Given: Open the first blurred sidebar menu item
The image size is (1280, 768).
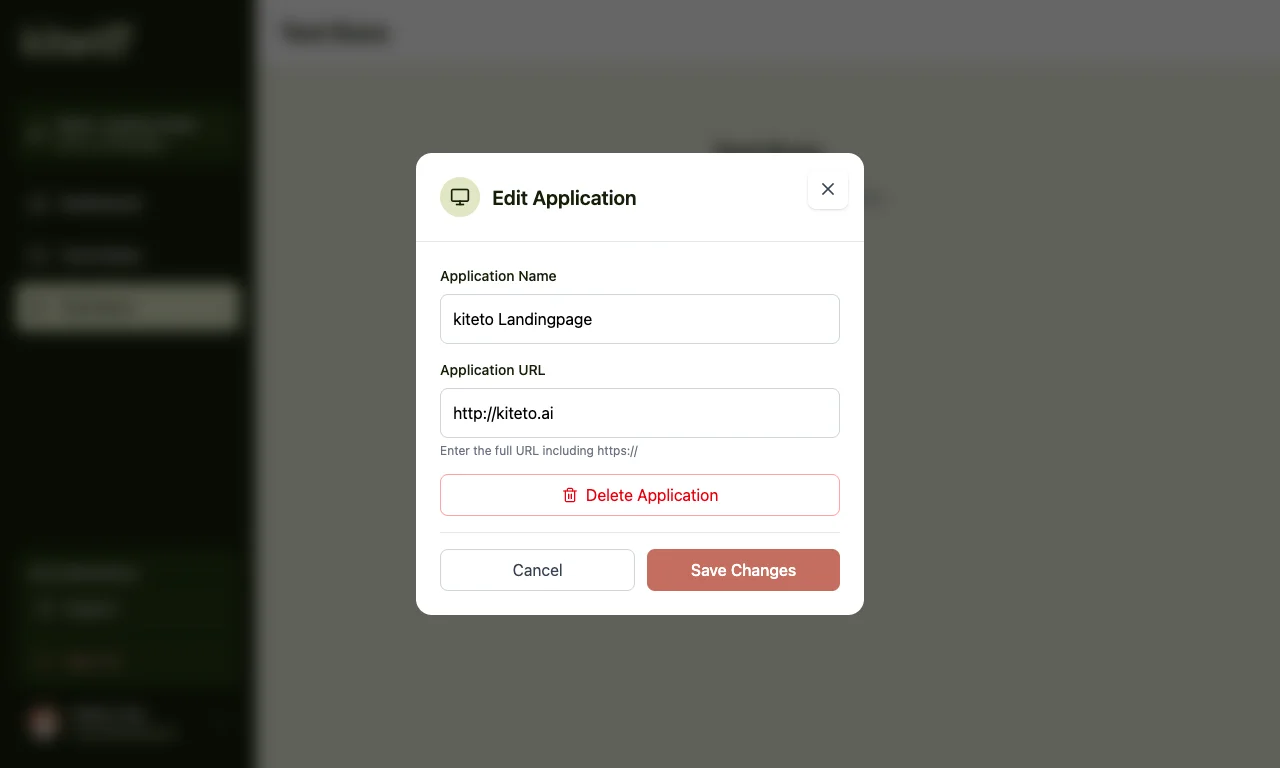Looking at the screenshot, I should coord(100,204).
